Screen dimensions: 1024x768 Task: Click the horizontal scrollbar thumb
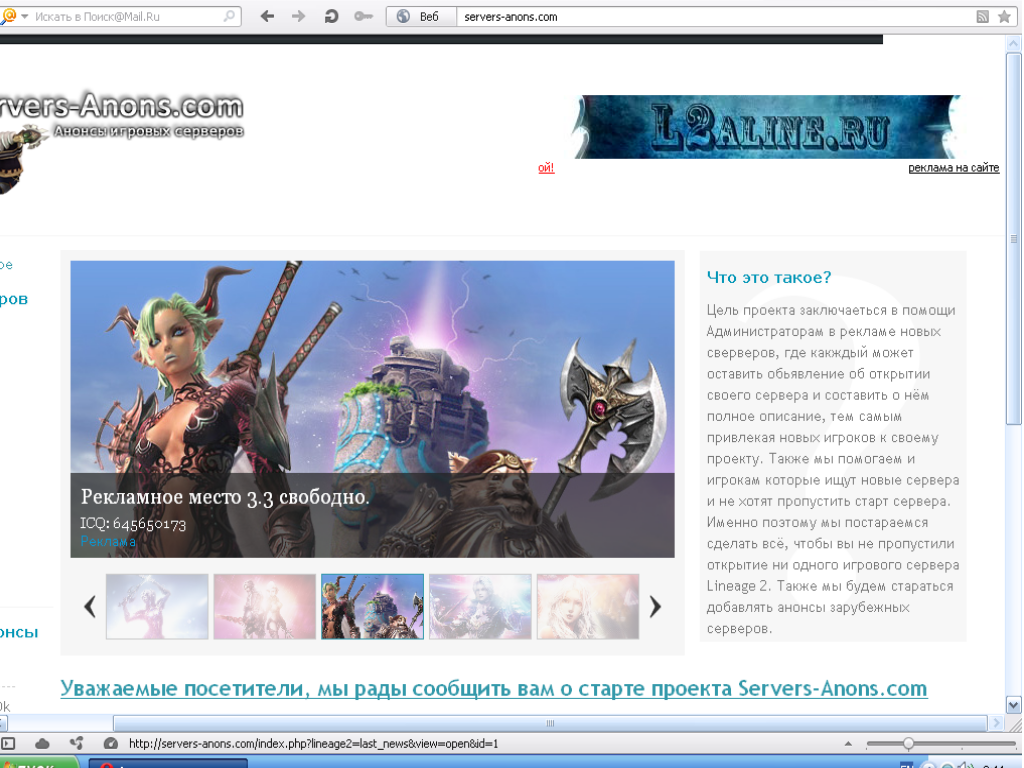[x=550, y=723]
